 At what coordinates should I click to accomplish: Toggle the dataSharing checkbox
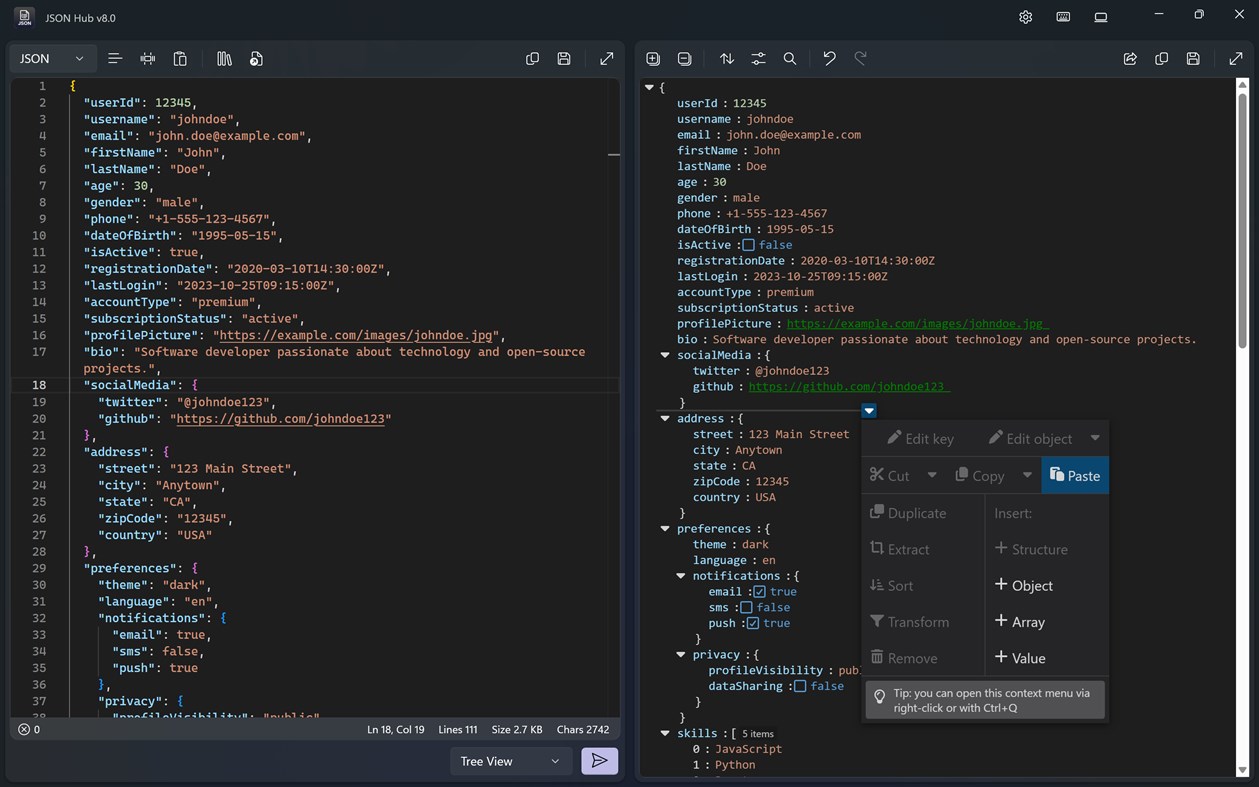click(x=800, y=686)
